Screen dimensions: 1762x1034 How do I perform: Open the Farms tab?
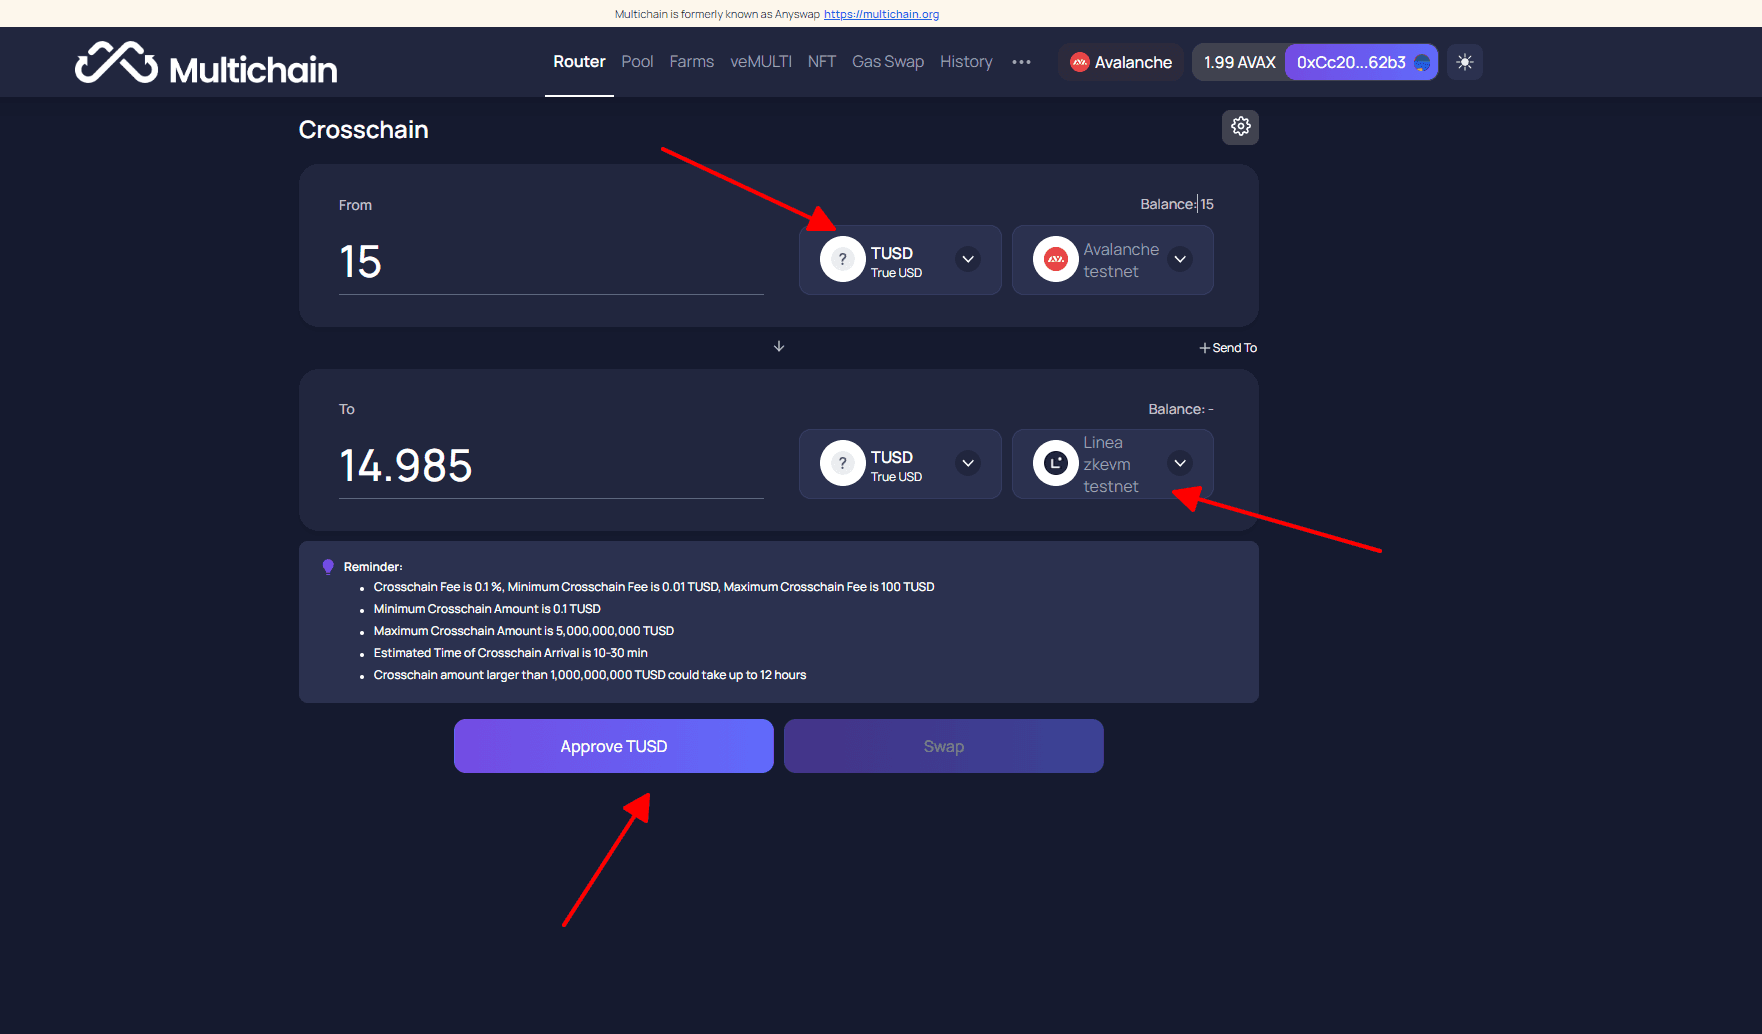tap(692, 62)
